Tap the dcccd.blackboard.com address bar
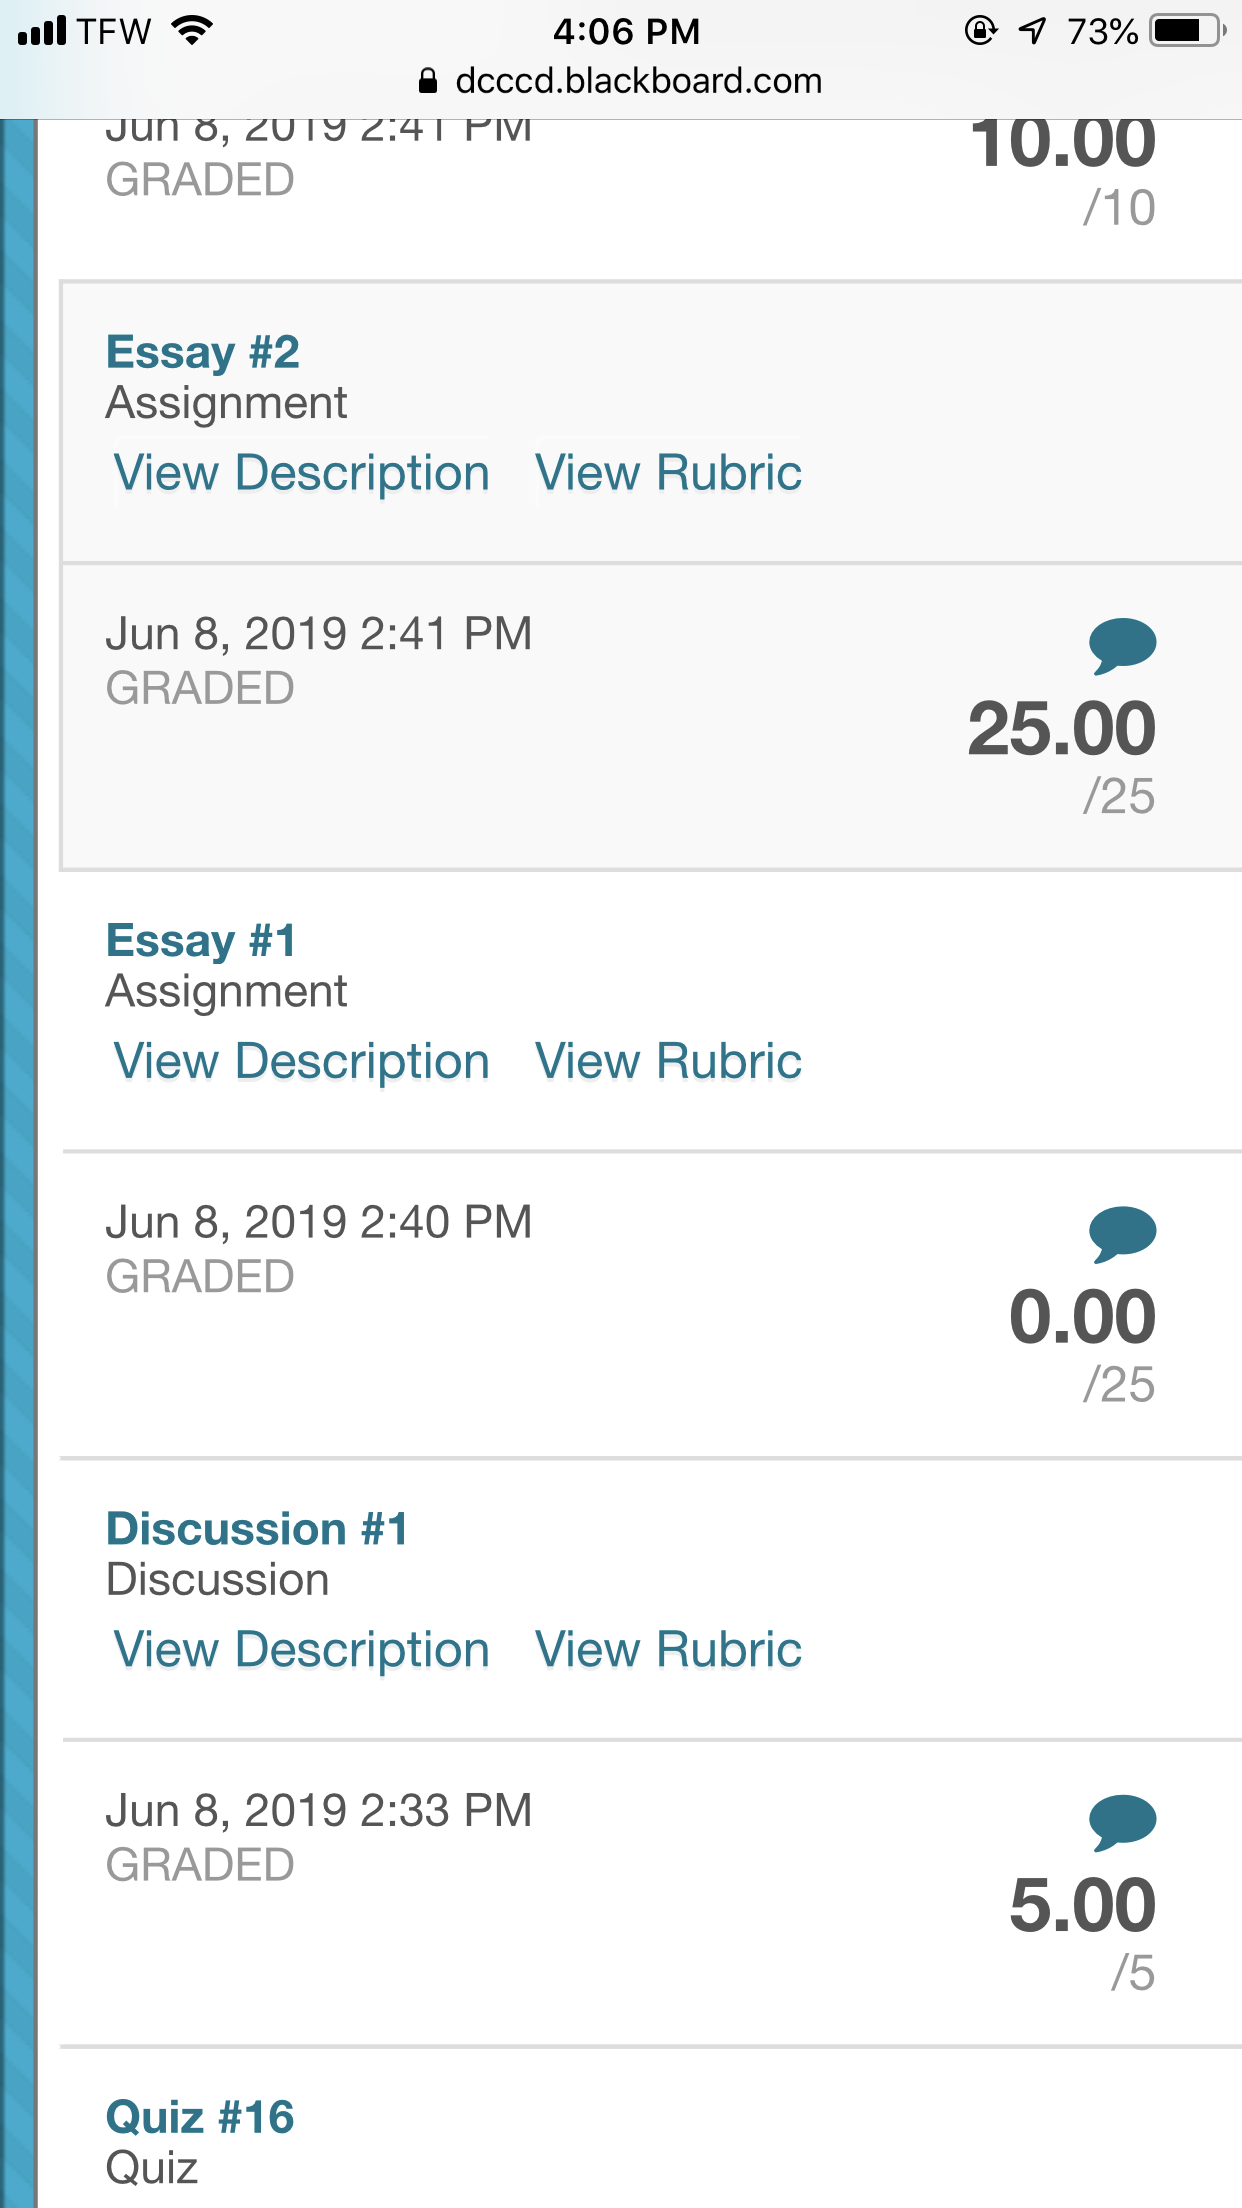Image resolution: width=1242 pixels, height=2208 pixels. click(x=621, y=81)
